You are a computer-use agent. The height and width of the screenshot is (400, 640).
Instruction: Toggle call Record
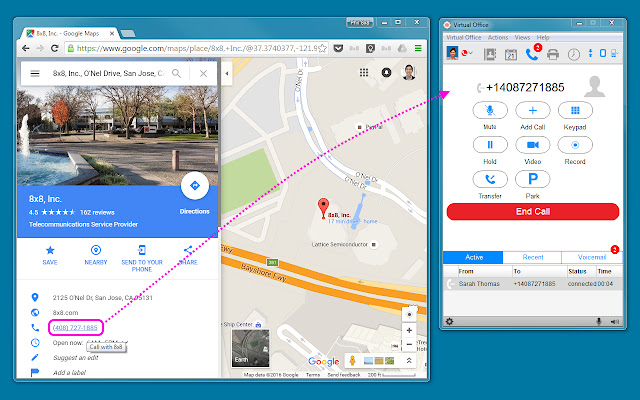click(575, 144)
